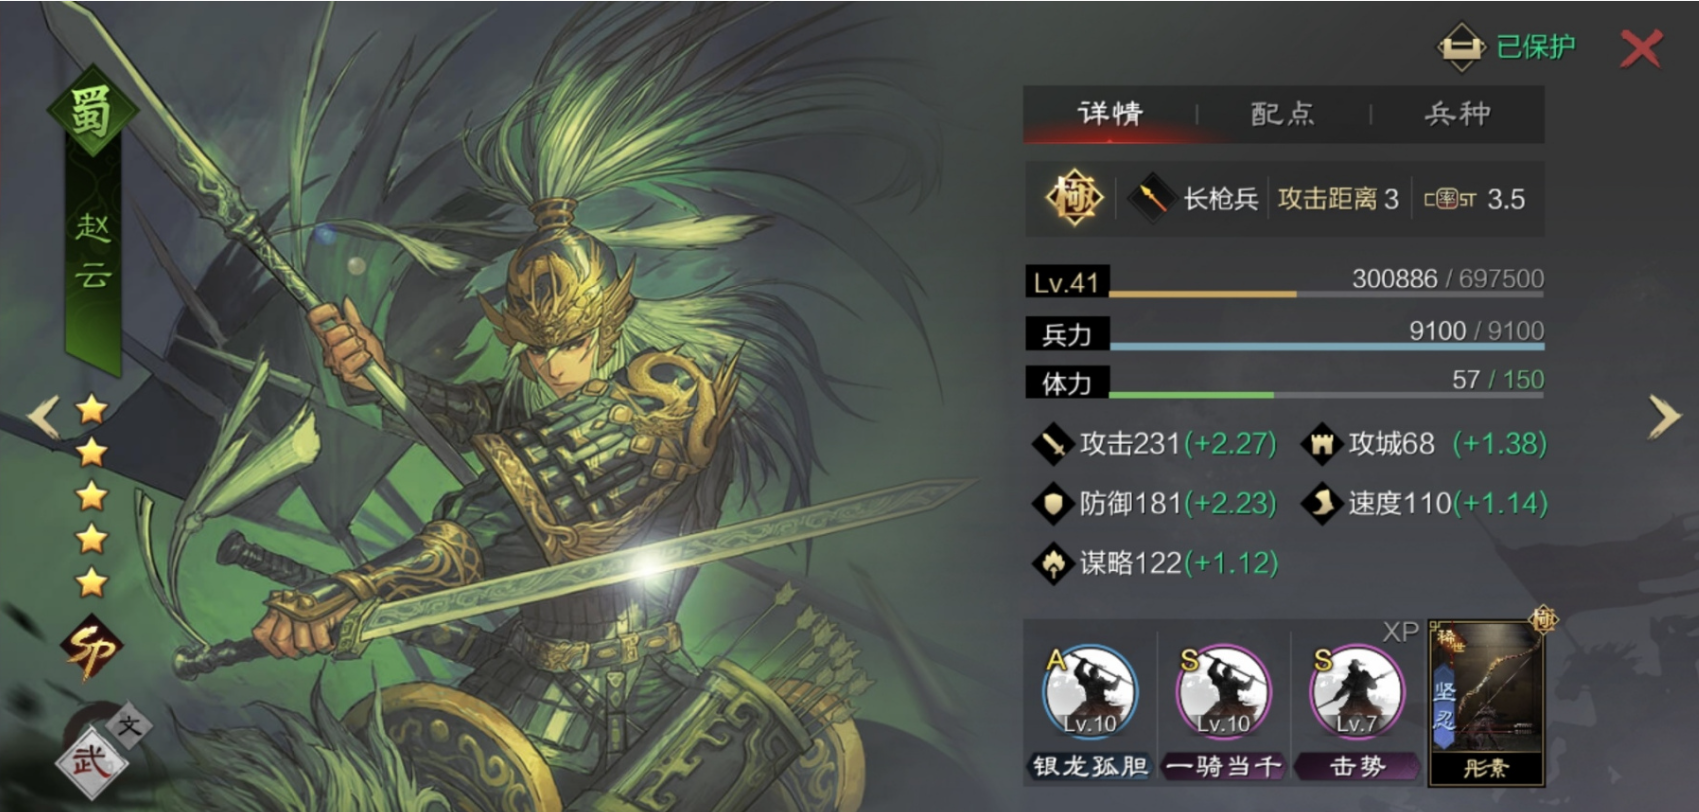Select the 详情 tab
Viewport: 1699px width, 812px height.
pyautogui.click(x=1109, y=114)
